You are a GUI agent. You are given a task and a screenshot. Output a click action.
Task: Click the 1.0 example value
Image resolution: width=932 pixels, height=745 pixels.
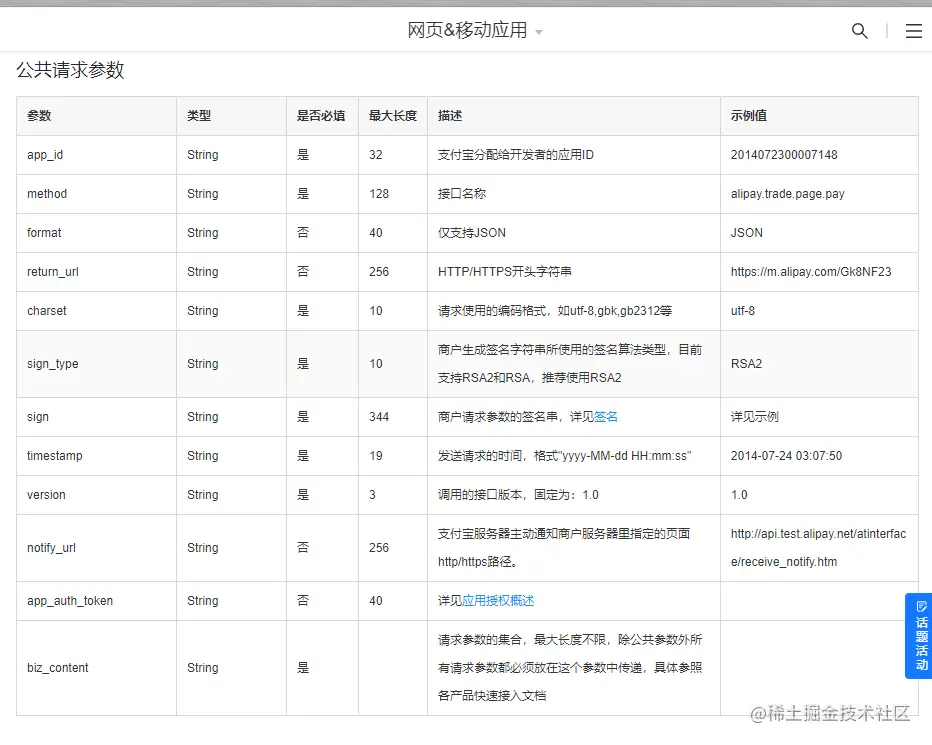pos(739,495)
